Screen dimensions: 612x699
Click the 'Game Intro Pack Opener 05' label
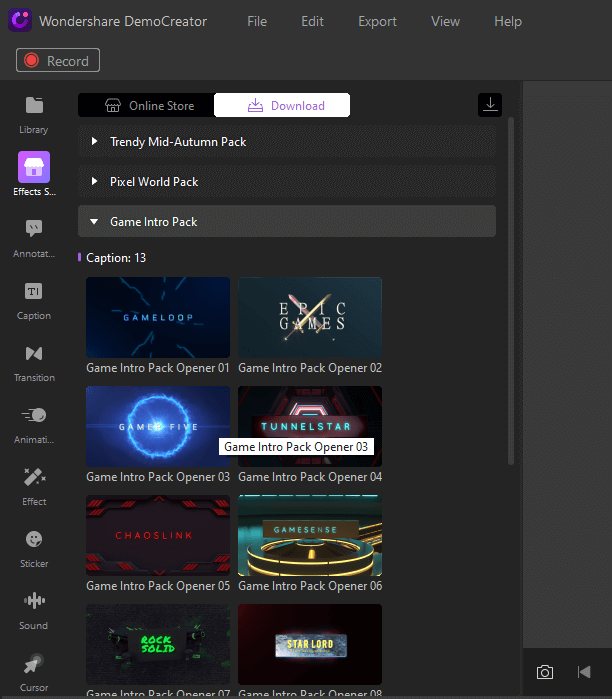click(158, 586)
